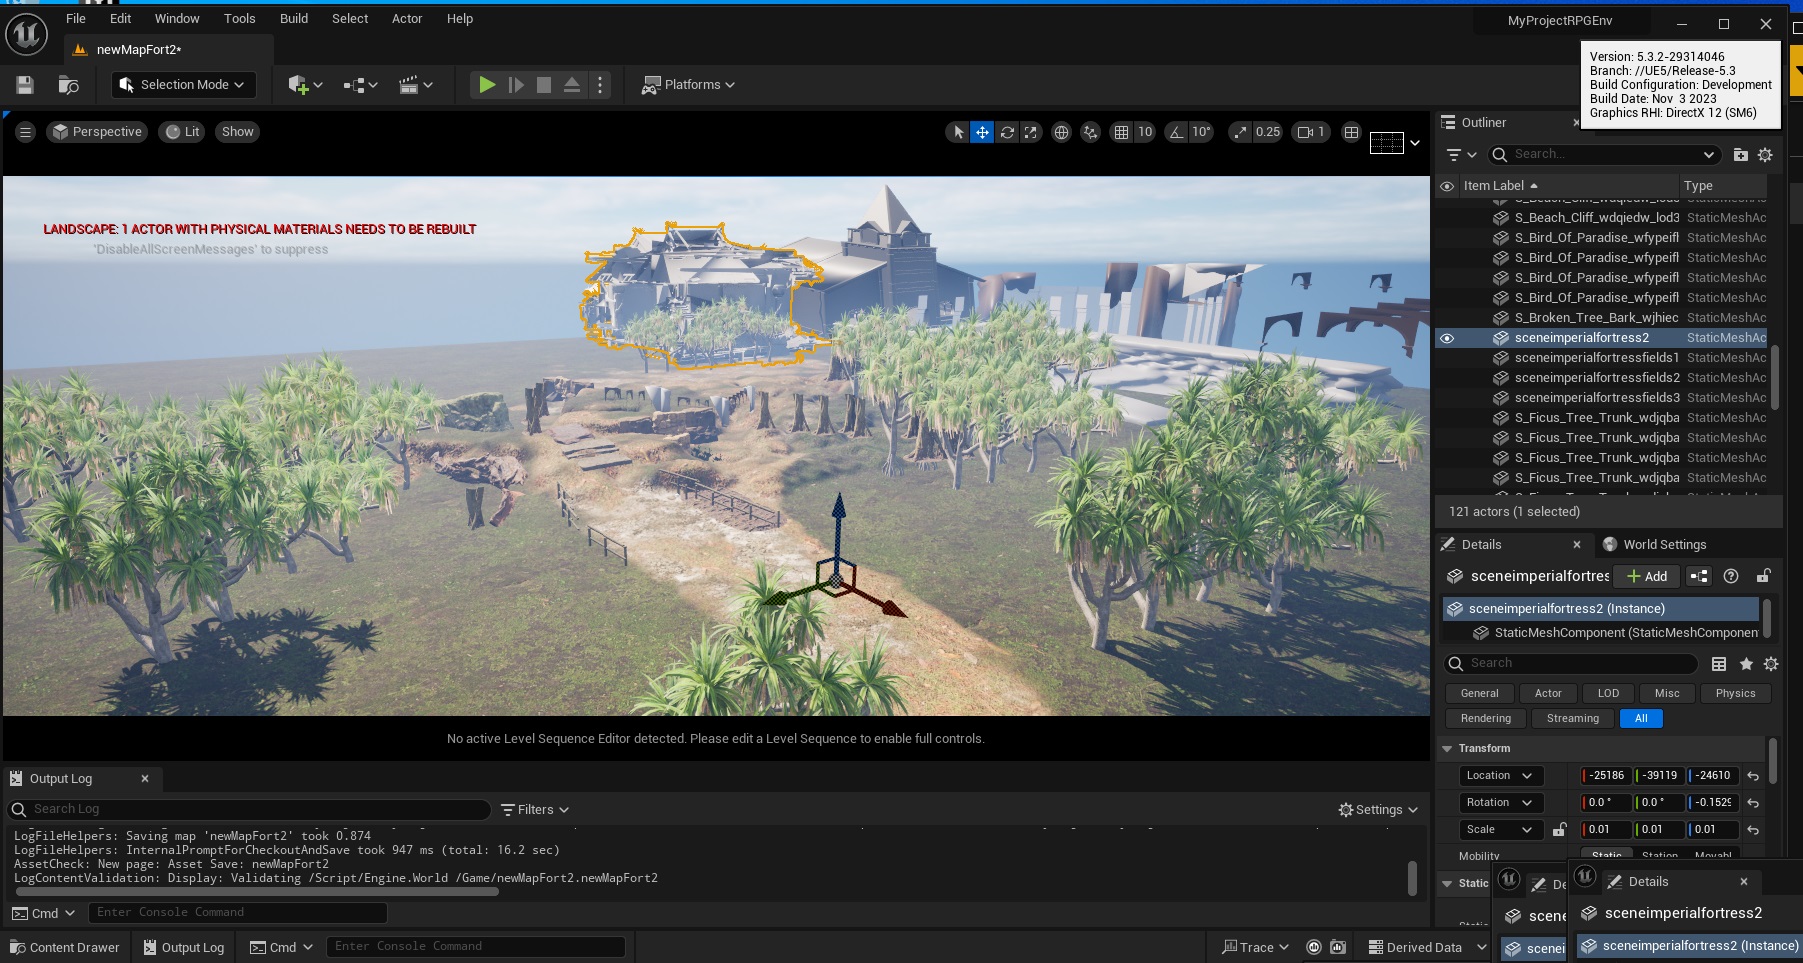Image resolution: width=1803 pixels, height=963 pixels.
Task: Open grid snap size 10 menu
Action: click(x=1145, y=132)
